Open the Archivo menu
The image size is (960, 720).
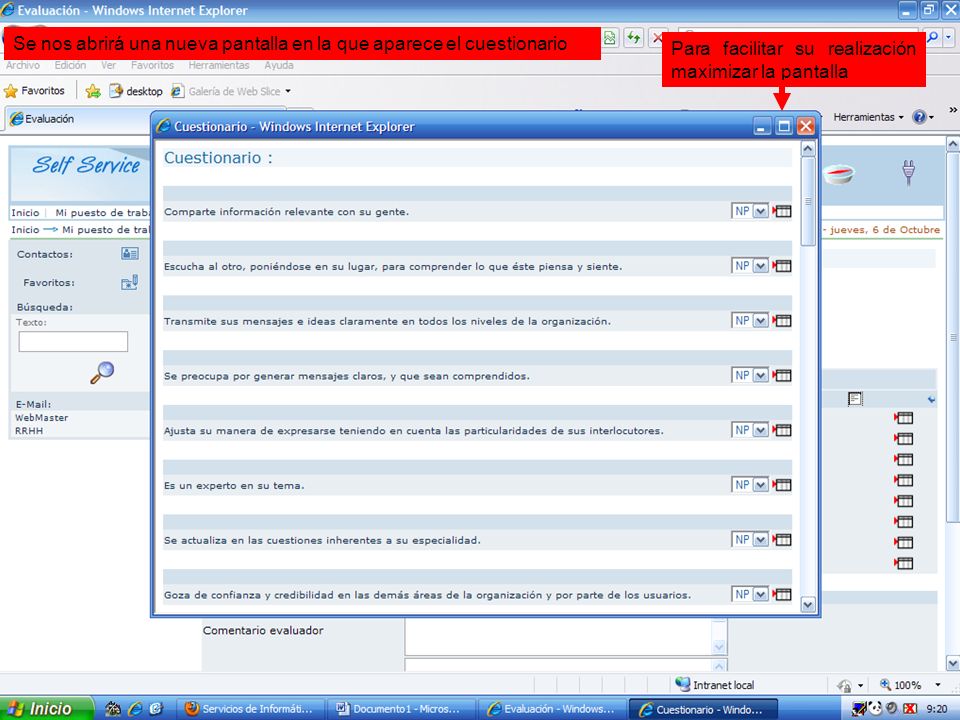pos(23,65)
